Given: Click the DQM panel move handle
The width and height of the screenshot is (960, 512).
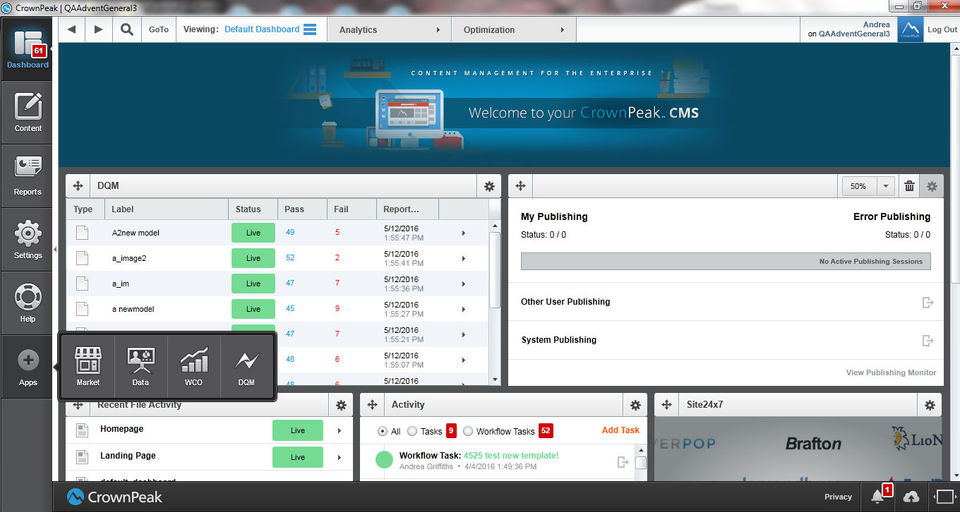Looking at the screenshot, I should click(78, 186).
